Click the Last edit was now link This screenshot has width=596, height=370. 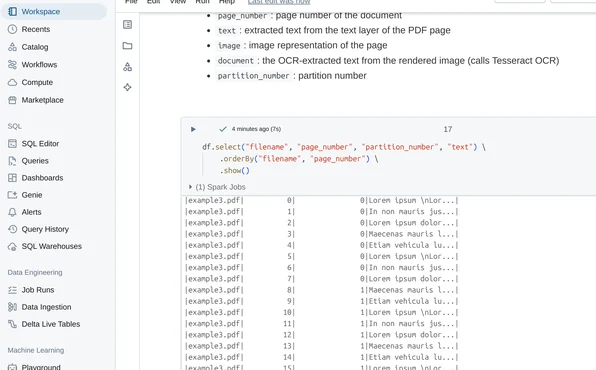coord(279,2)
